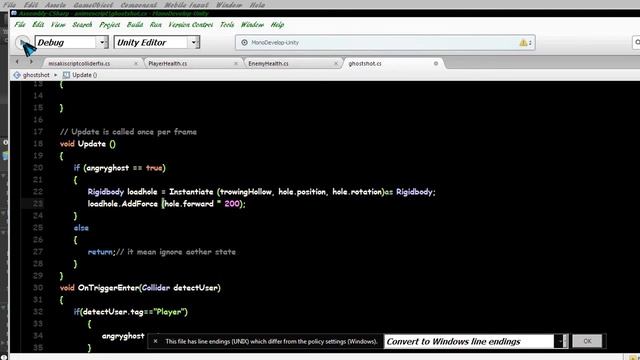Viewport: 640px width, 360px height.
Task: Open the MonoDevelop File menu
Action: [20, 24]
